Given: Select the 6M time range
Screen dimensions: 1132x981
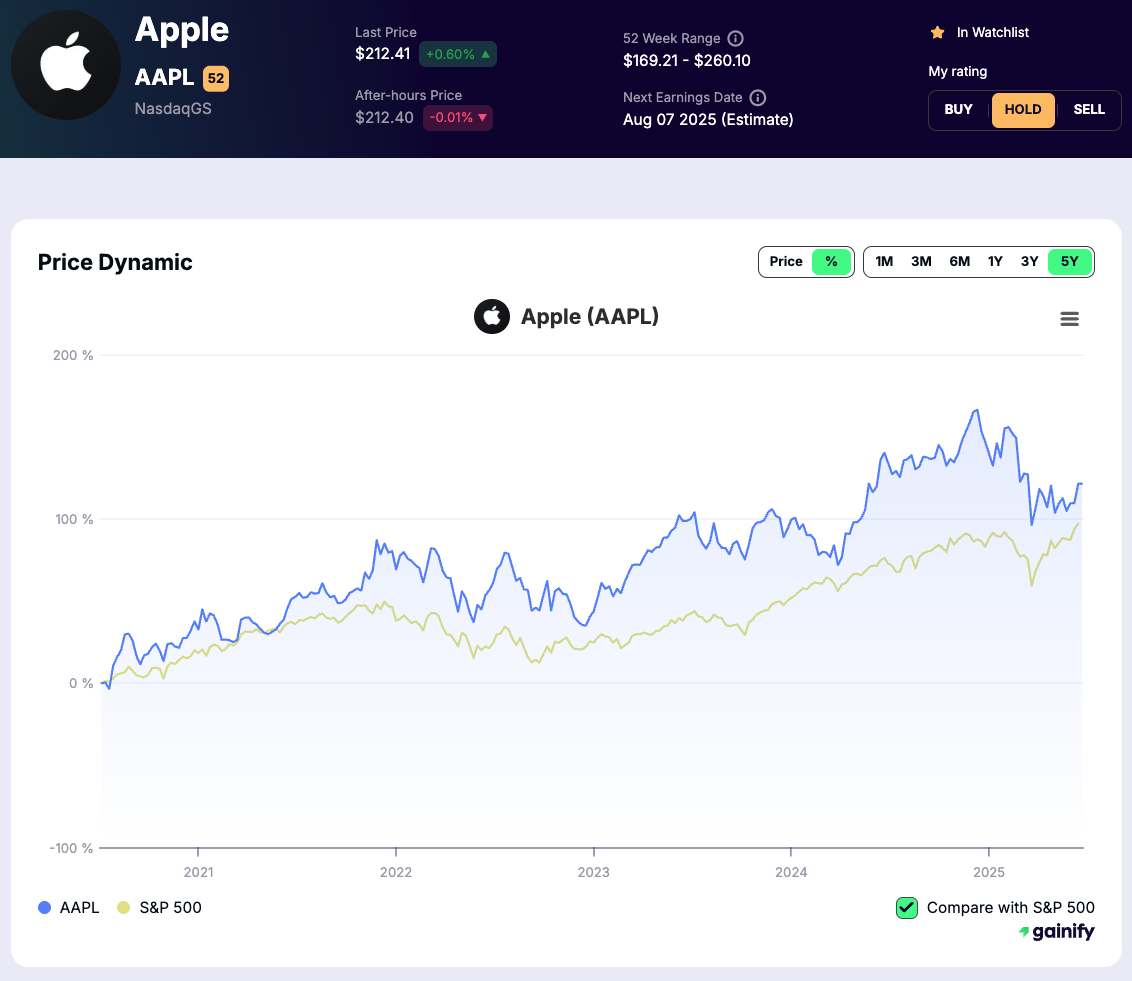Looking at the screenshot, I should [x=959, y=261].
